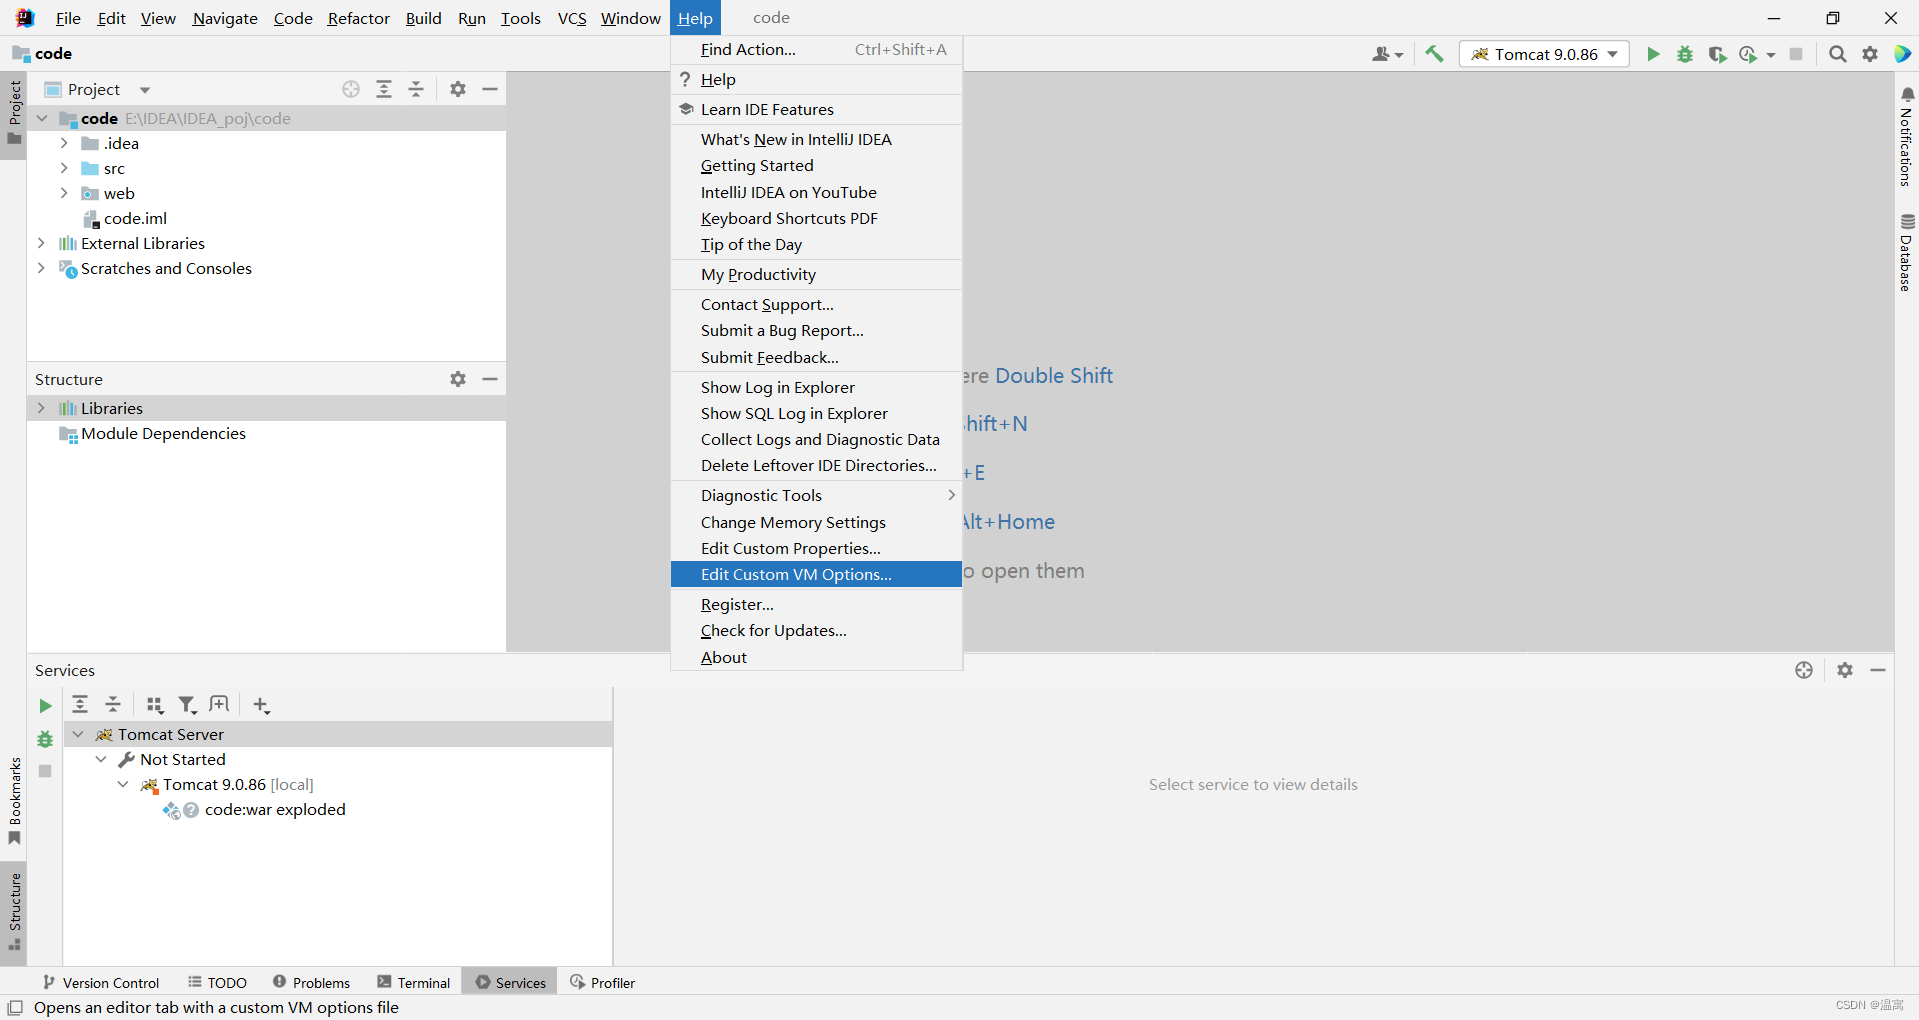
Task: Select Module Dependencies in Structure panel
Action: coord(163,433)
